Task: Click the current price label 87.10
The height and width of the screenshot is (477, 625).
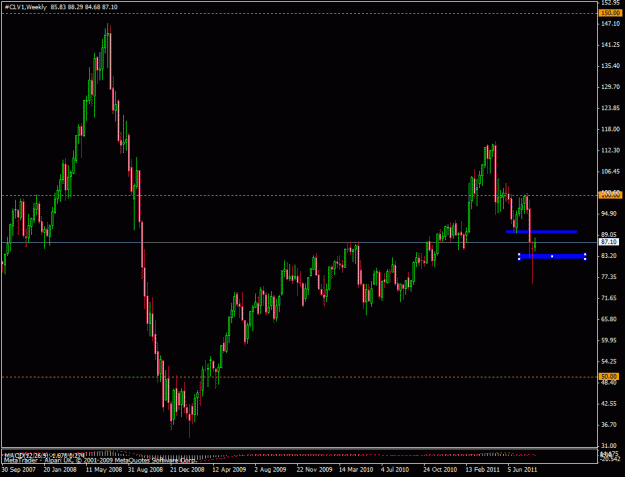Action: click(x=609, y=242)
